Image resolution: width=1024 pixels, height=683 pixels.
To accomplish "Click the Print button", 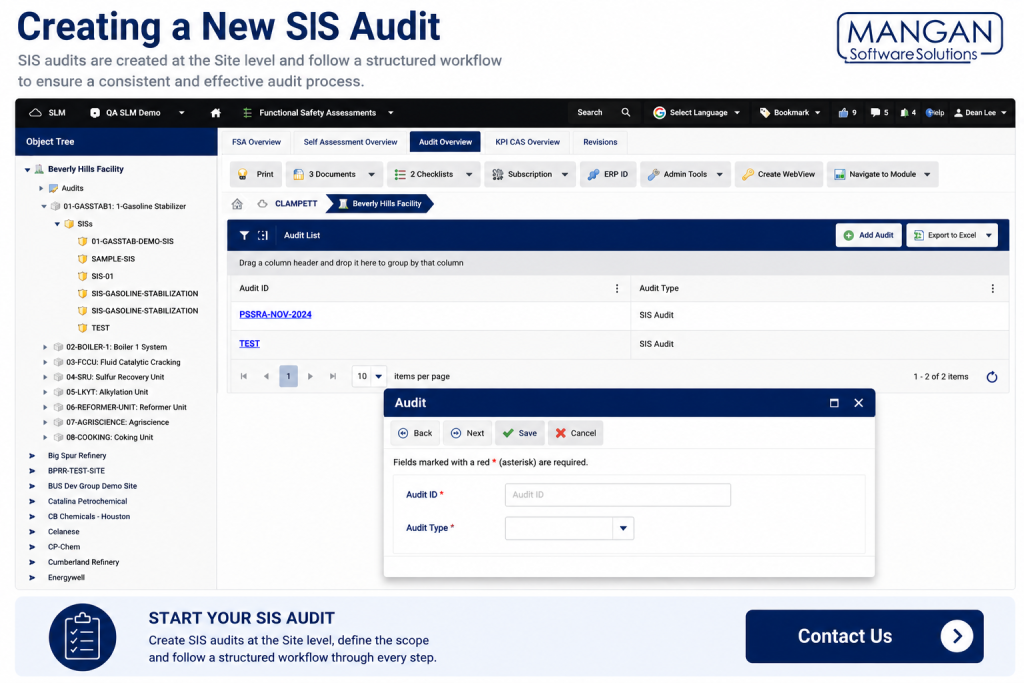I will 256,174.
